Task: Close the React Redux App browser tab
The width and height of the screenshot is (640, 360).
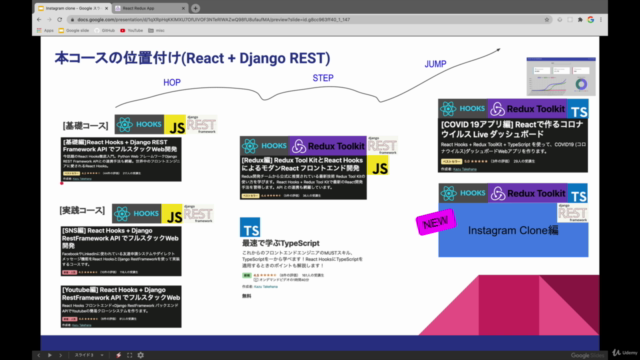Action: tap(183, 8)
